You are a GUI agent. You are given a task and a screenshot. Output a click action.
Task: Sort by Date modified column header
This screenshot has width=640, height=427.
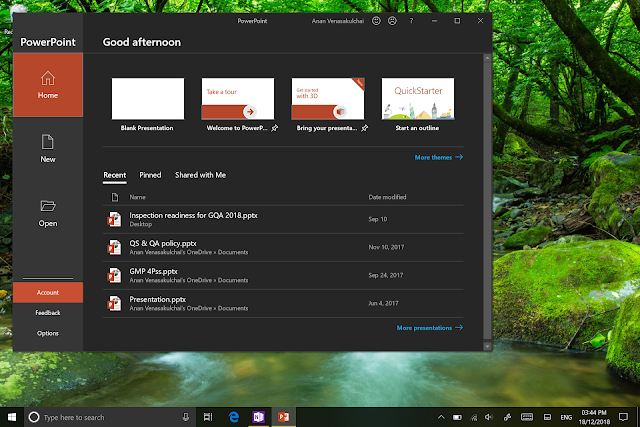pos(387,197)
